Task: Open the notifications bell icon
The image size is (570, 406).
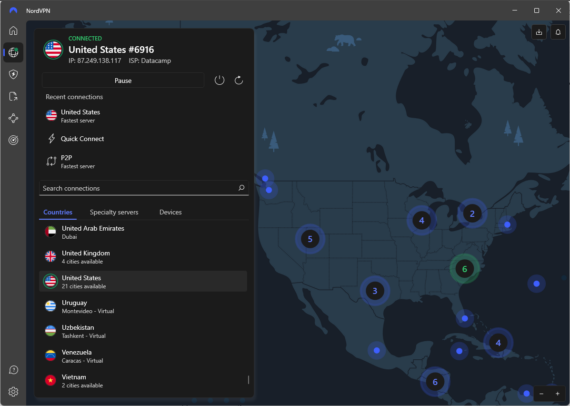Action: 558,32
